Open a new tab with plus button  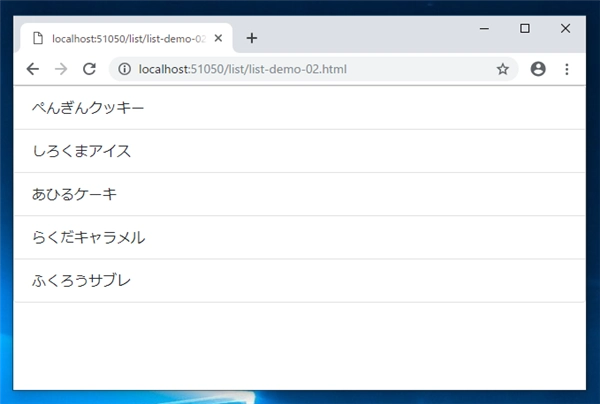252,38
